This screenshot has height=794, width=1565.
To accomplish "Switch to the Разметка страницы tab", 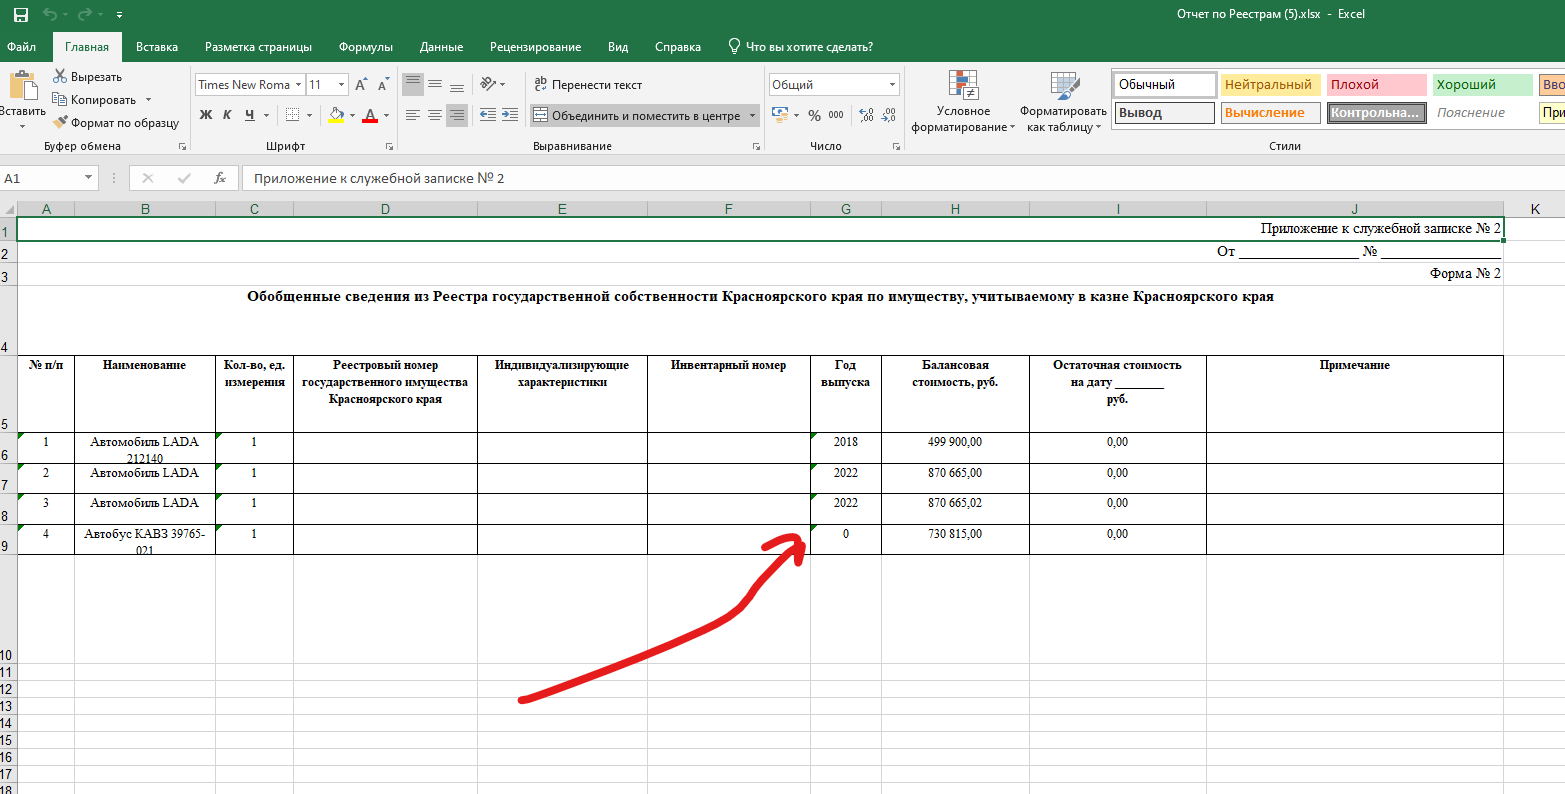I will click(258, 47).
